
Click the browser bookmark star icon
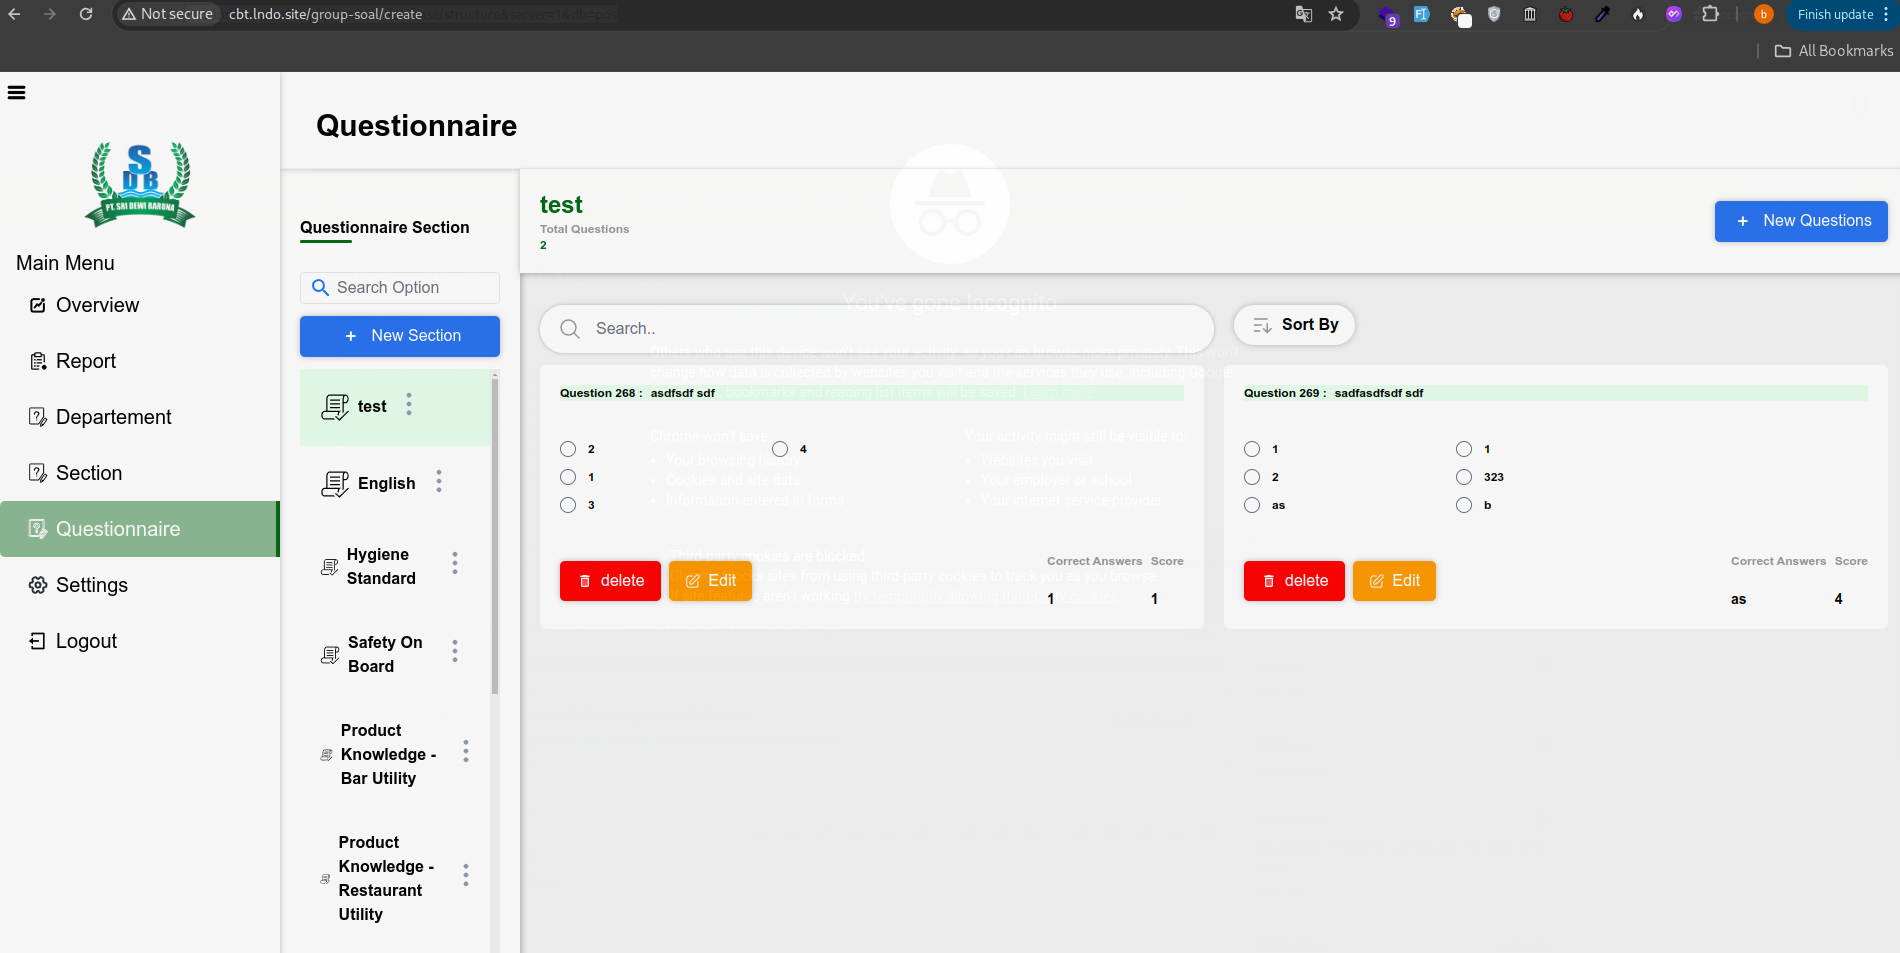tap(1336, 14)
